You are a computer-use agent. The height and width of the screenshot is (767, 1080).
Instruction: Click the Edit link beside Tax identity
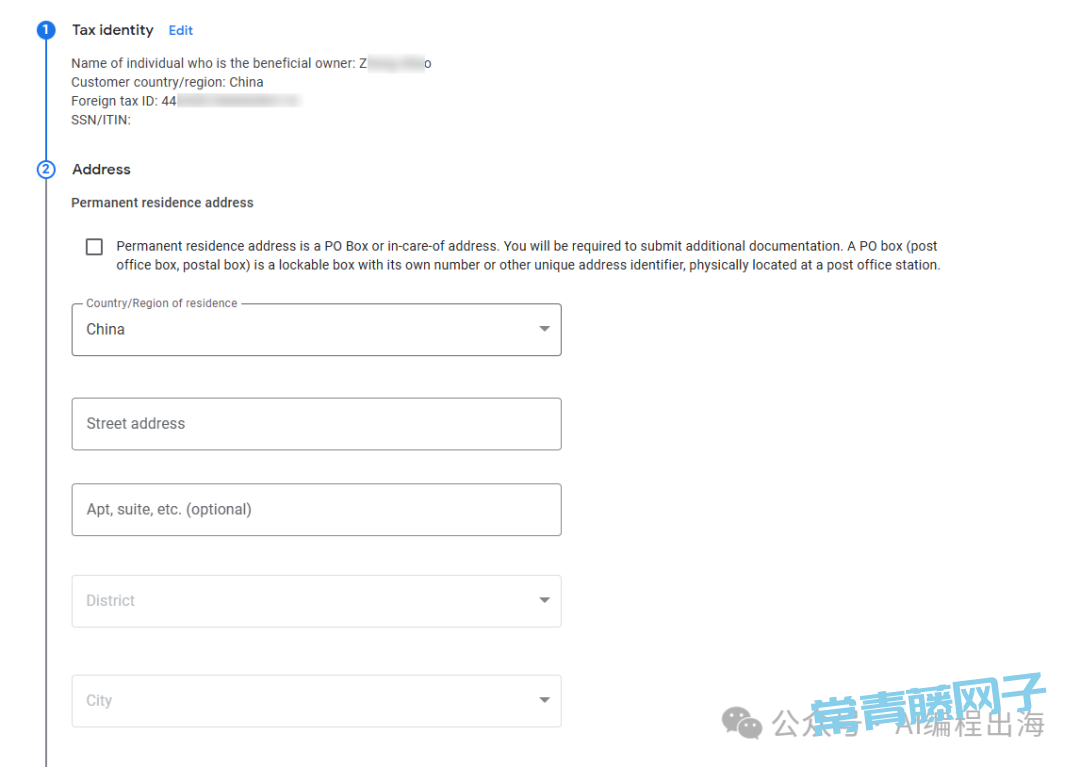pos(181,30)
